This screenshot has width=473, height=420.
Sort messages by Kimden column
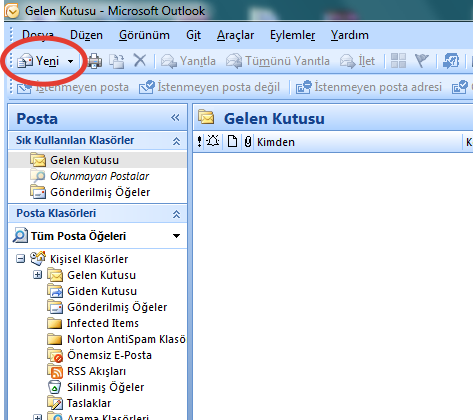(276, 142)
